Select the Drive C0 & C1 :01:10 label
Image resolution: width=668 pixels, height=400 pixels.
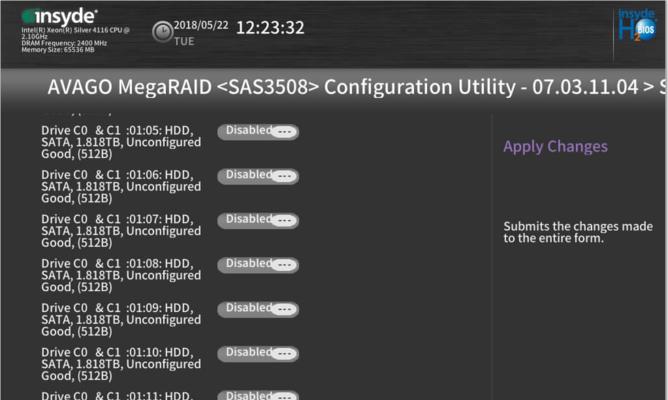121,363
